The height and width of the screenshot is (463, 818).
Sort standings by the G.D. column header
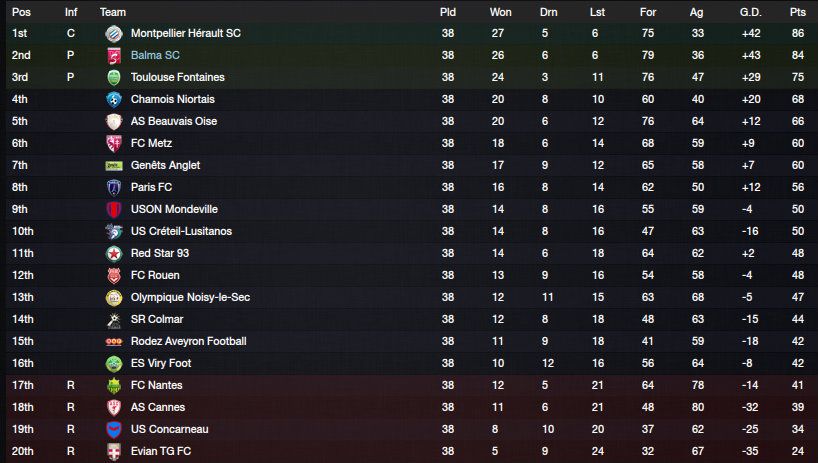point(750,12)
